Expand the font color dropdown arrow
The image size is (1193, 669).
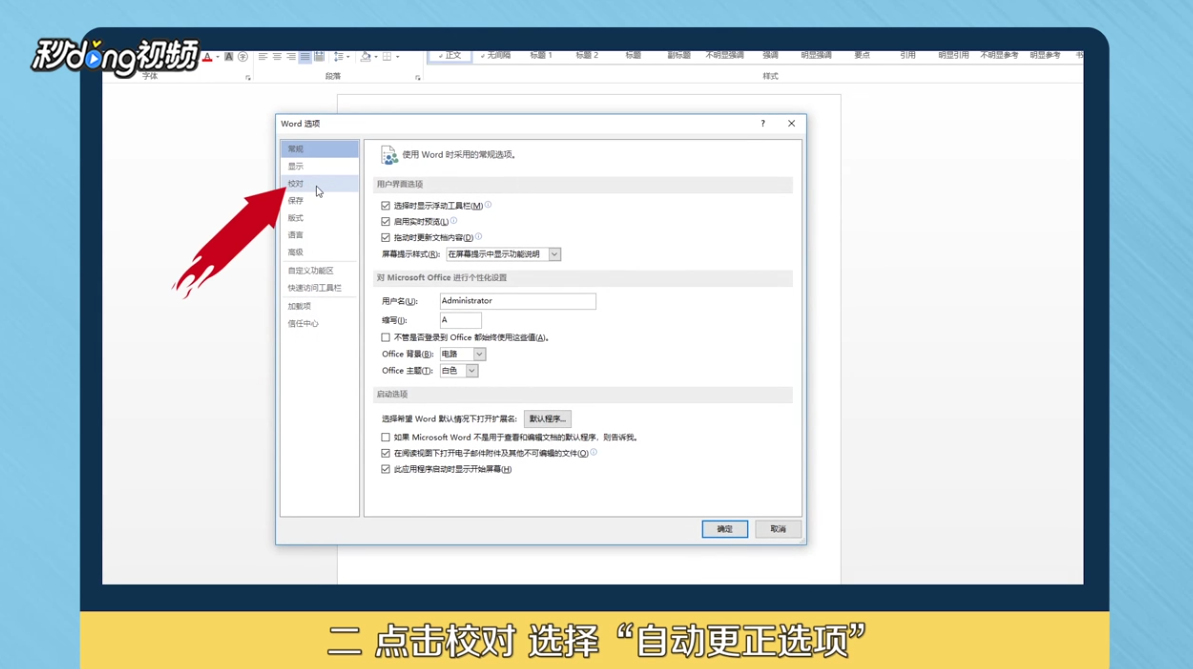218,57
